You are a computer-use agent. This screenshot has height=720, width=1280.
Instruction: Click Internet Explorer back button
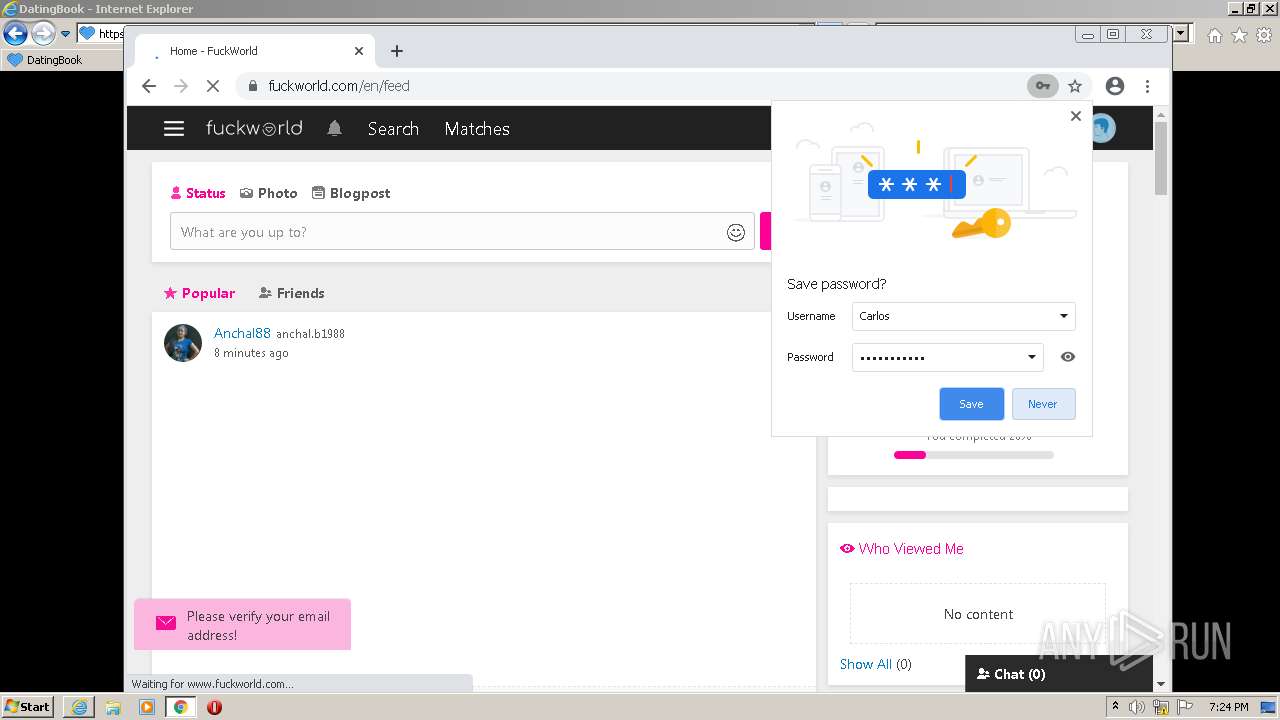(15, 33)
